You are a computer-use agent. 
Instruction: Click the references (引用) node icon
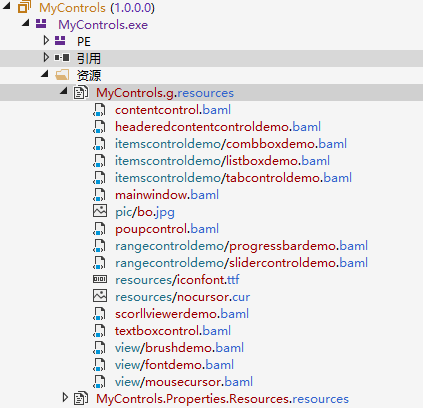(x=62, y=58)
